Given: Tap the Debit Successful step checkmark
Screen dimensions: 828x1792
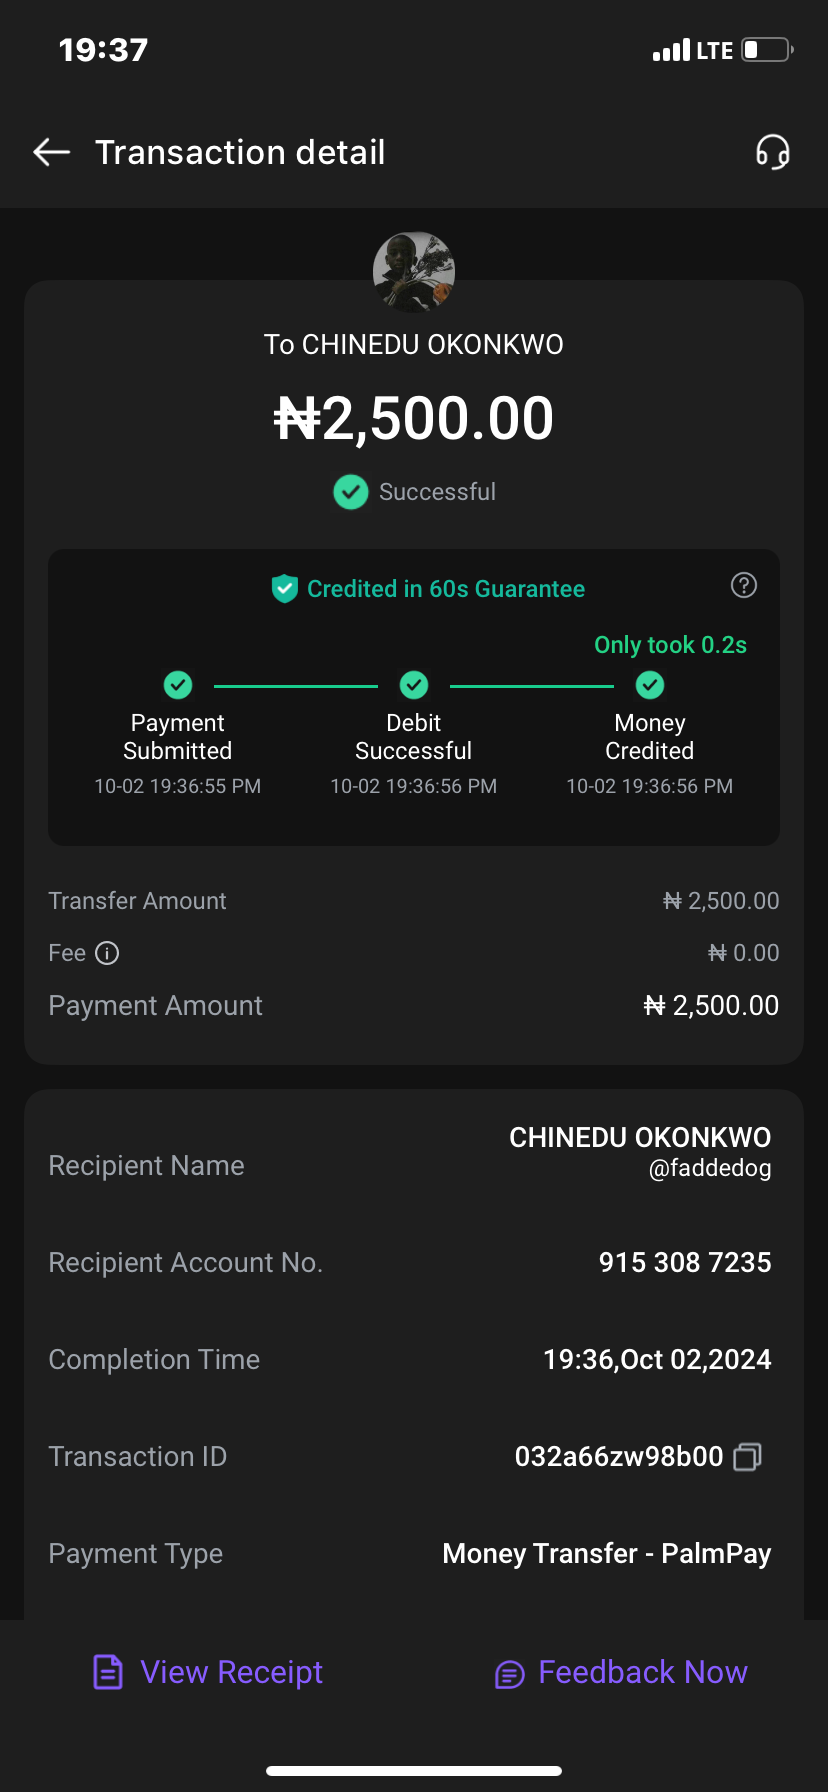Looking at the screenshot, I should coord(414,685).
